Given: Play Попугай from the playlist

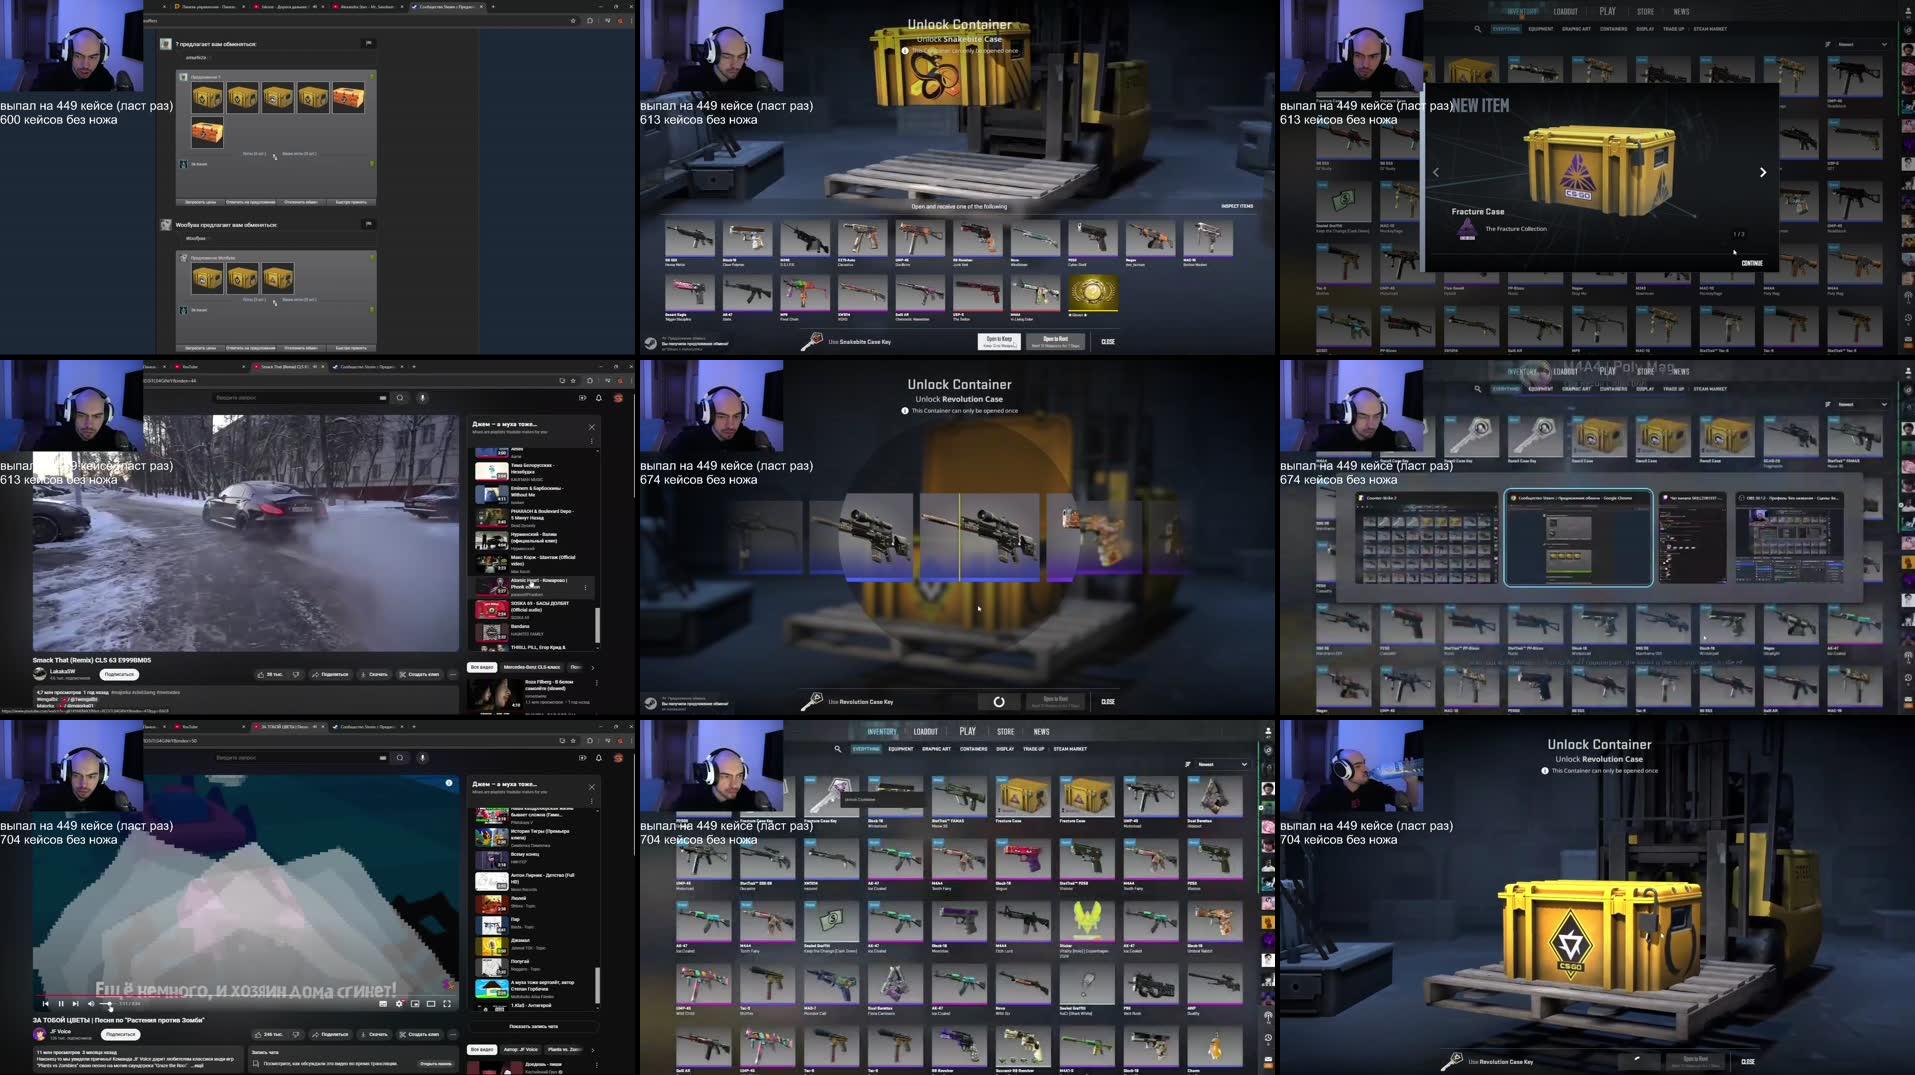Looking at the screenshot, I should (534, 964).
